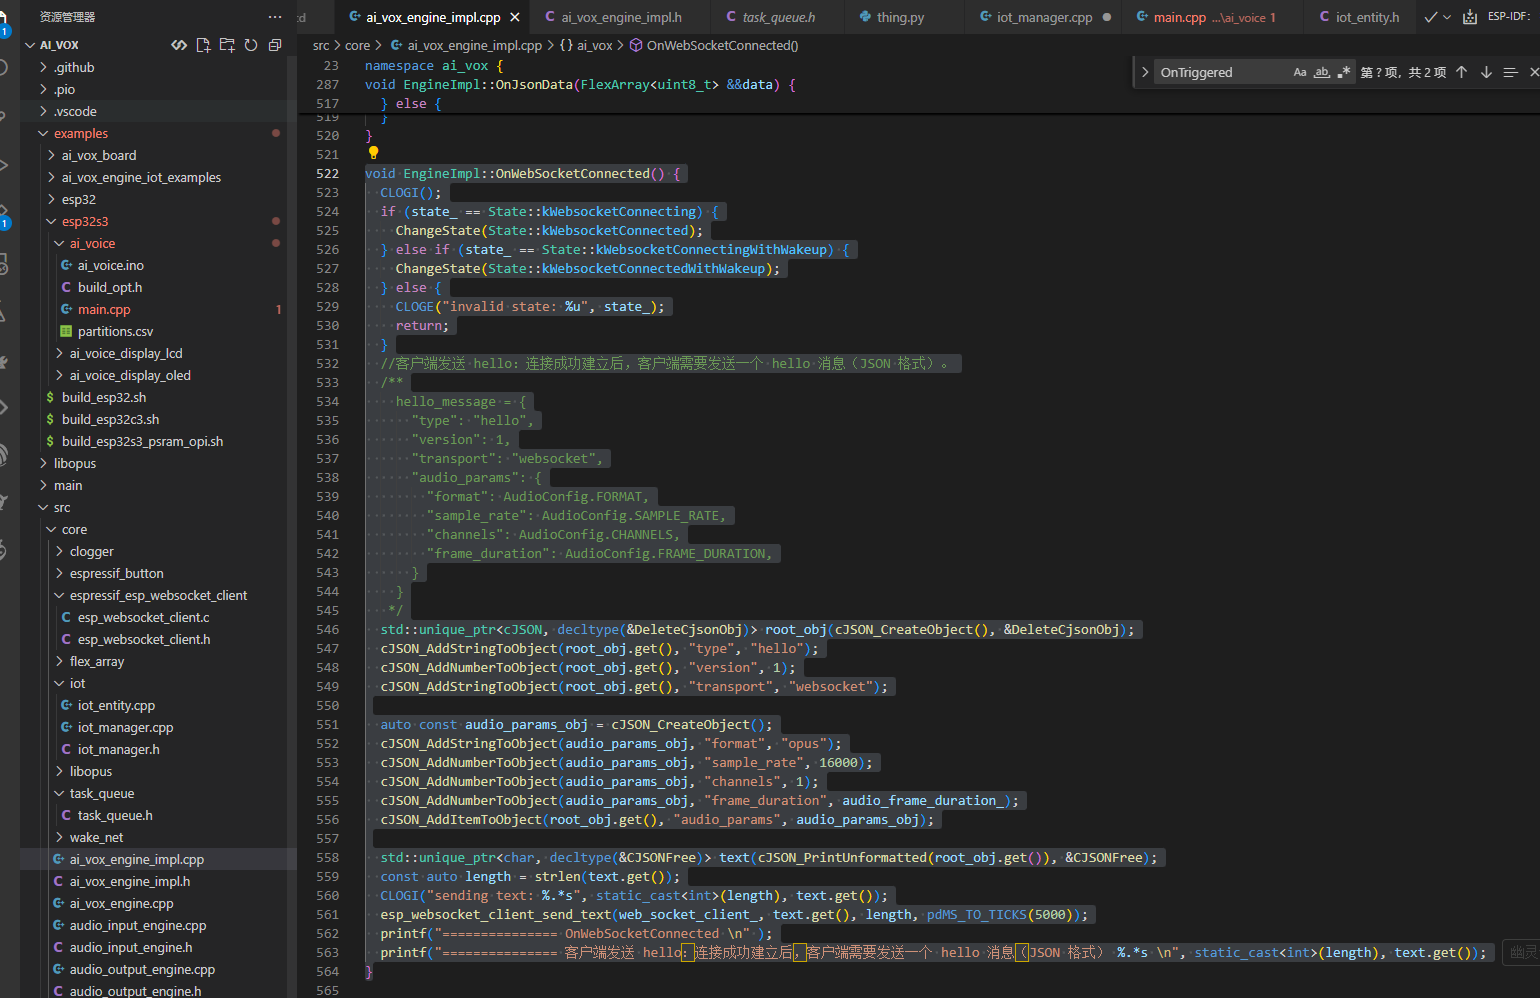Open audio_input_engine.cpp in Explorer
The width and height of the screenshot is (1540, 998).
click(138, 925)
